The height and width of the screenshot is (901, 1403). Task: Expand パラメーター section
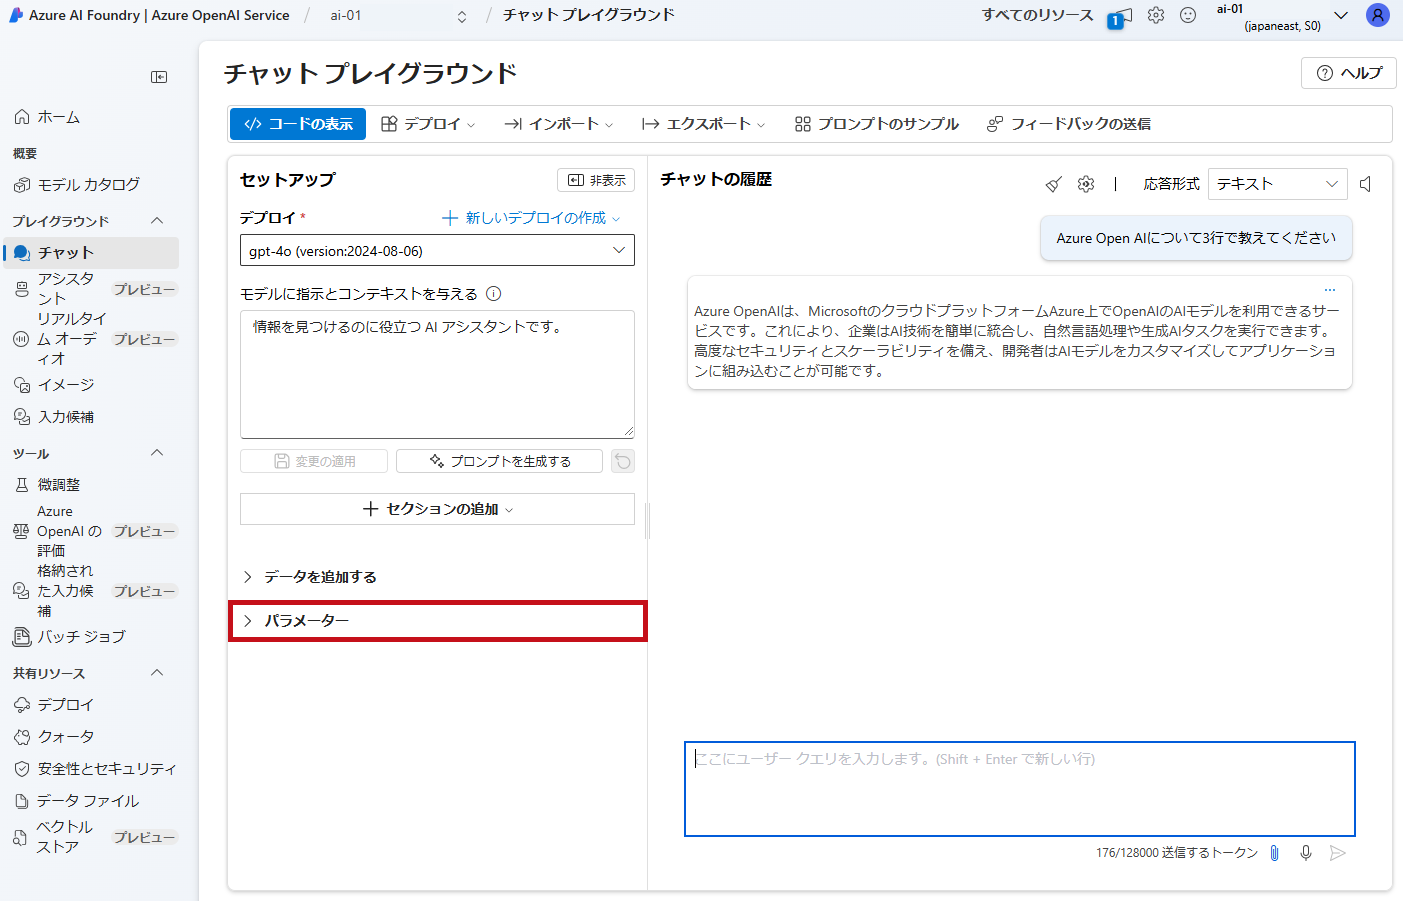[437, 621]
